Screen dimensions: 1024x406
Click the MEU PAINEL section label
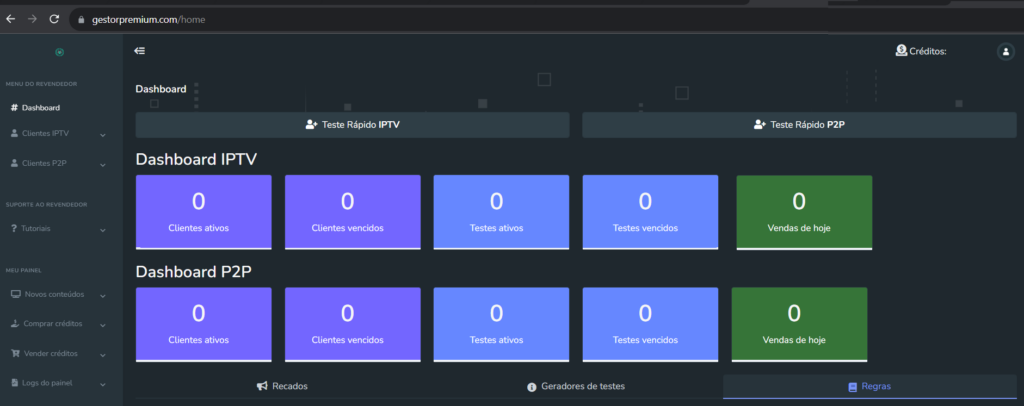24,270
